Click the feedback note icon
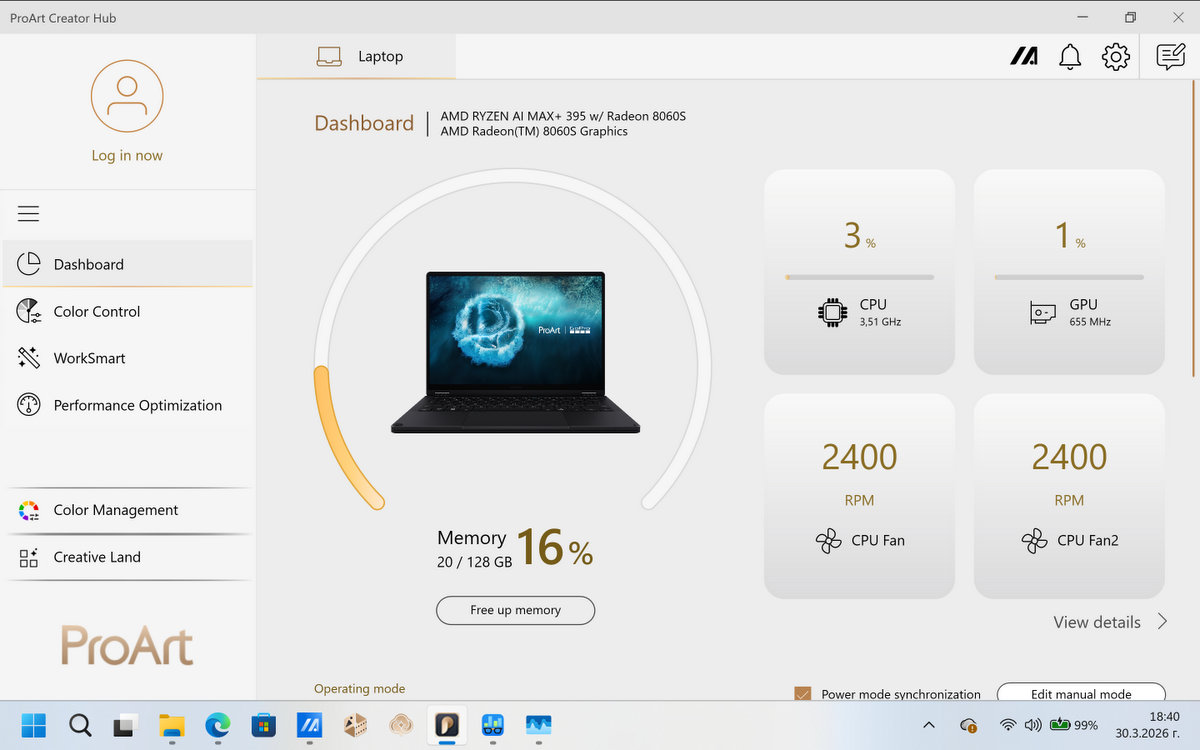This screenshot has height=750, width=1200. (1170, 57)
